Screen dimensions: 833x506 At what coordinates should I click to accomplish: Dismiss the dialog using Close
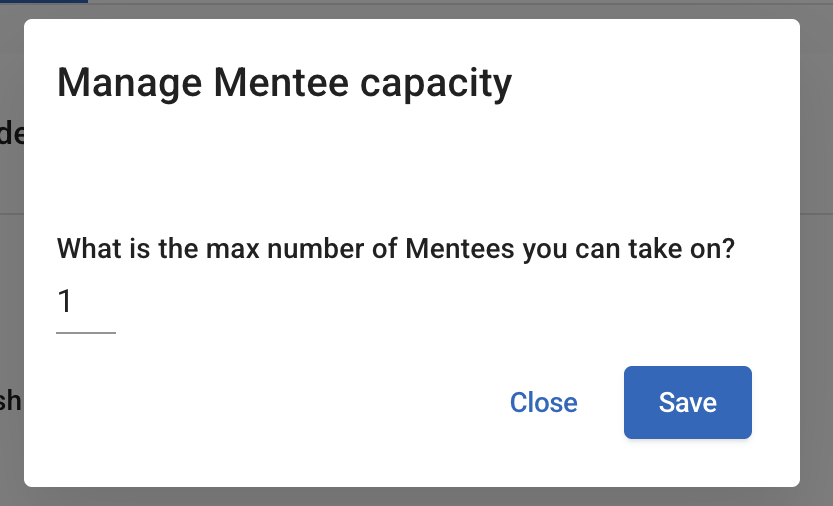tap(543, 402)
